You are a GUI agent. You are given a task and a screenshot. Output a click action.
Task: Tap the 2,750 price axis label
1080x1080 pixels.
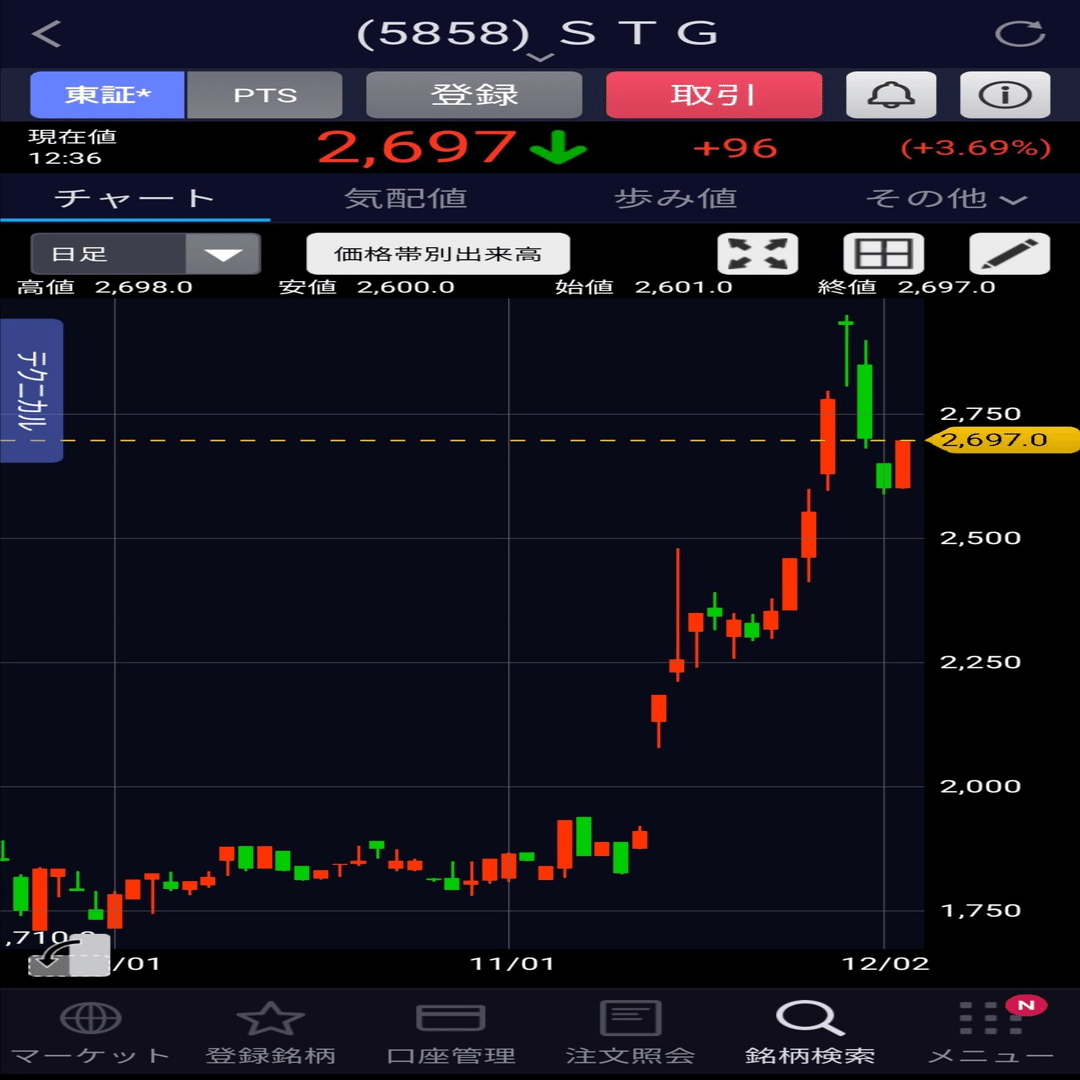point(980,413)
